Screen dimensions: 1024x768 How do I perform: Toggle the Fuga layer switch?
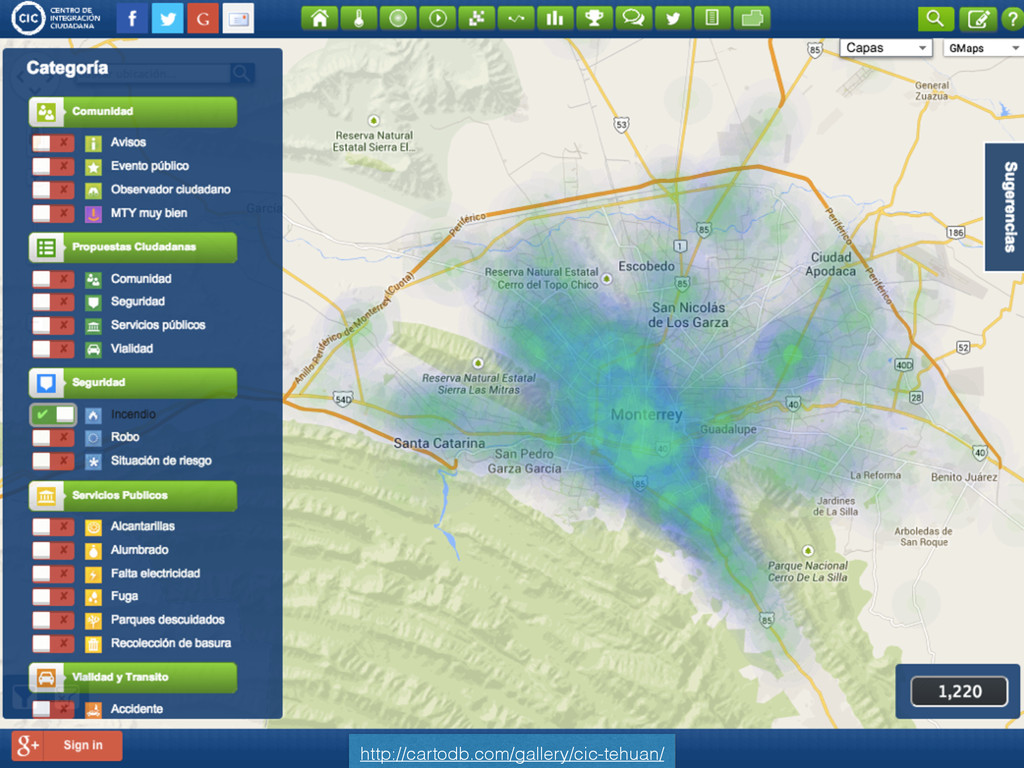tap(53, 597)
